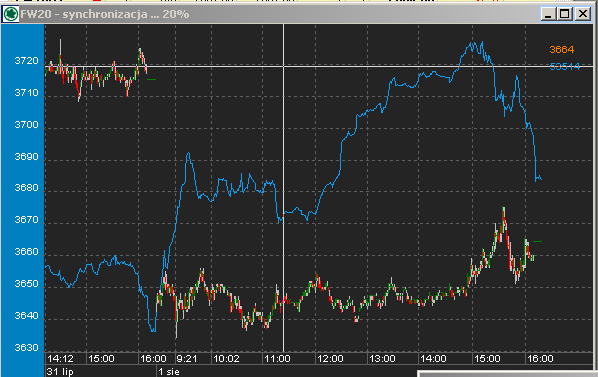Click the 14:00 time axis label

[433, 359]
